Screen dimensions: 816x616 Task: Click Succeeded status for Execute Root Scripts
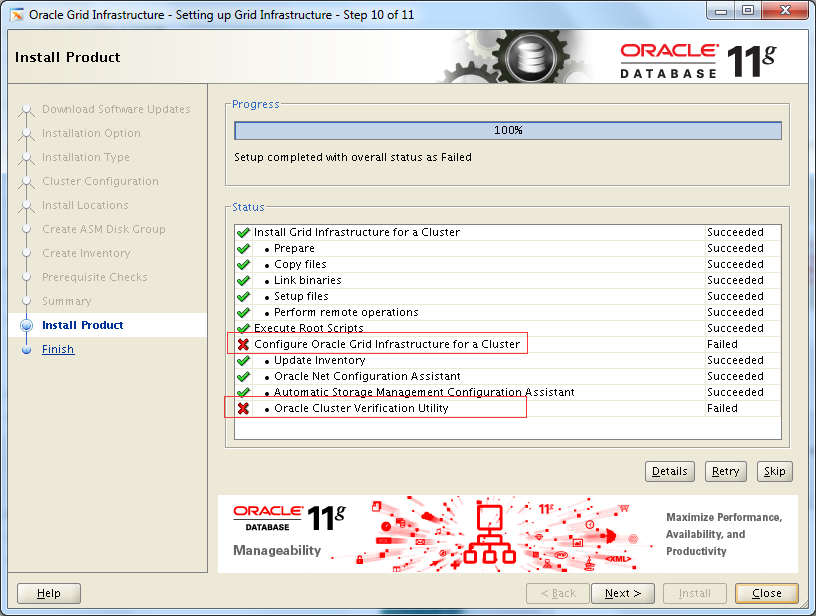click(735, 328)
